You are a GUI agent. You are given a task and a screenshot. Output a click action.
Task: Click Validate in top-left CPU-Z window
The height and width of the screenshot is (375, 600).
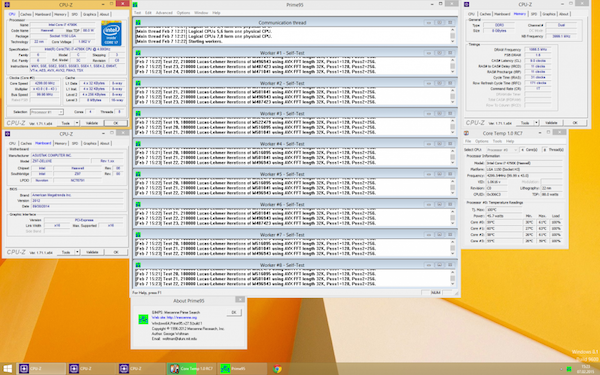pos(92,123)
